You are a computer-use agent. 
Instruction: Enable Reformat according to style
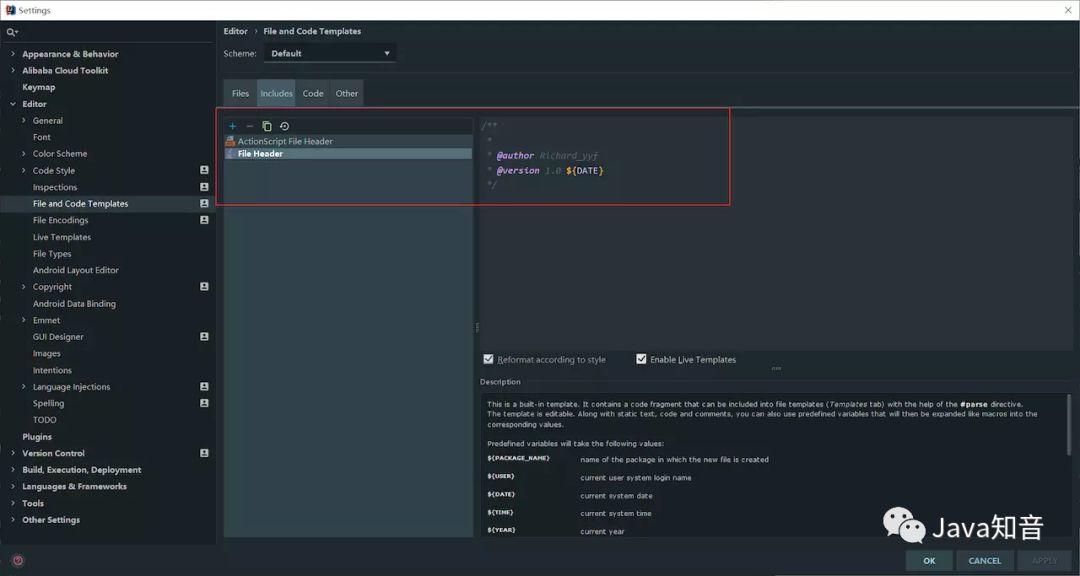488,359
